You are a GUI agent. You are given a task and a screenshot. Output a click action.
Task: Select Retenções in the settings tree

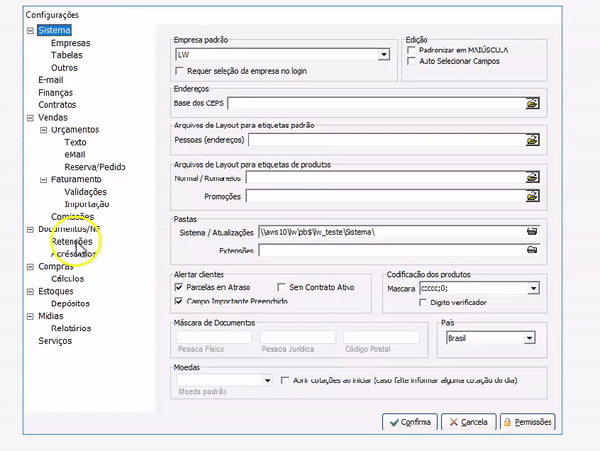(72, 241)
